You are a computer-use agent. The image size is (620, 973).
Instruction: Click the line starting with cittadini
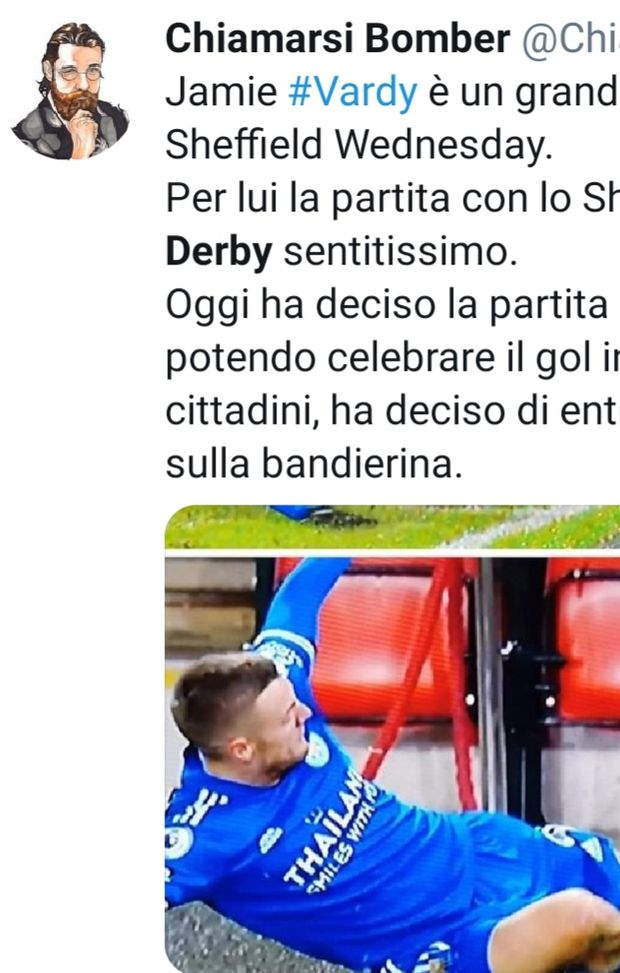[x=393, y=412]
